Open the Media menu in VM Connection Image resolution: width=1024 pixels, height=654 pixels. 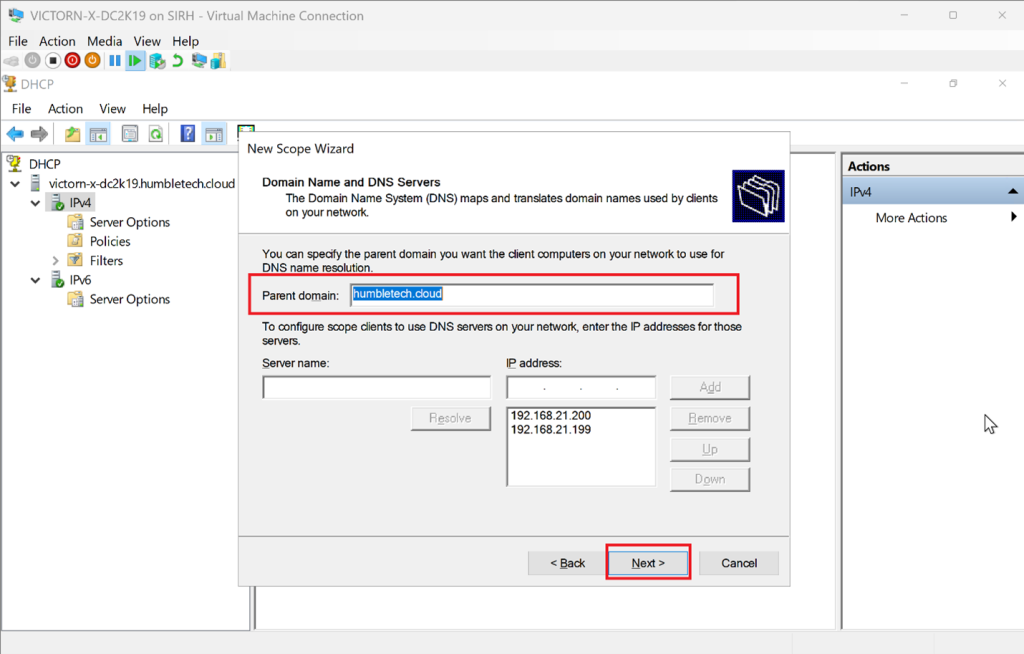(x=104, y=41)
